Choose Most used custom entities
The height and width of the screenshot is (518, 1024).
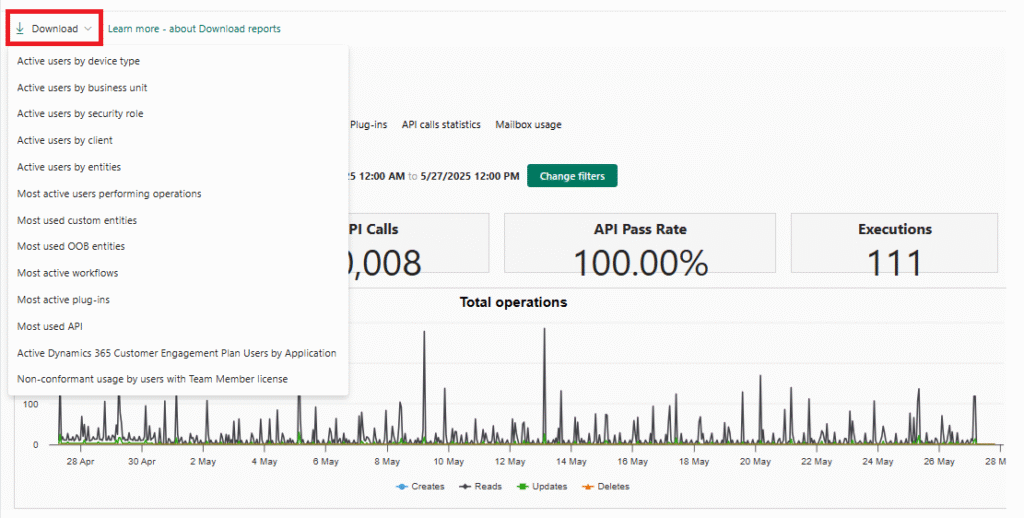coord(77,220)
